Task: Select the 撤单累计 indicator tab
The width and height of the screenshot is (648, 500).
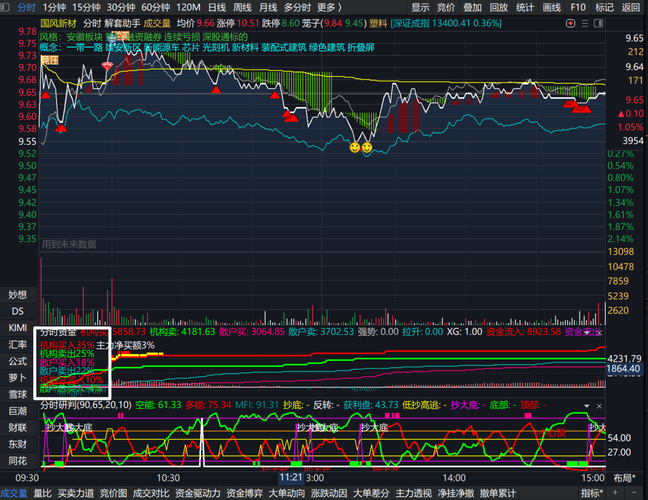Action: tap(498, 493)
